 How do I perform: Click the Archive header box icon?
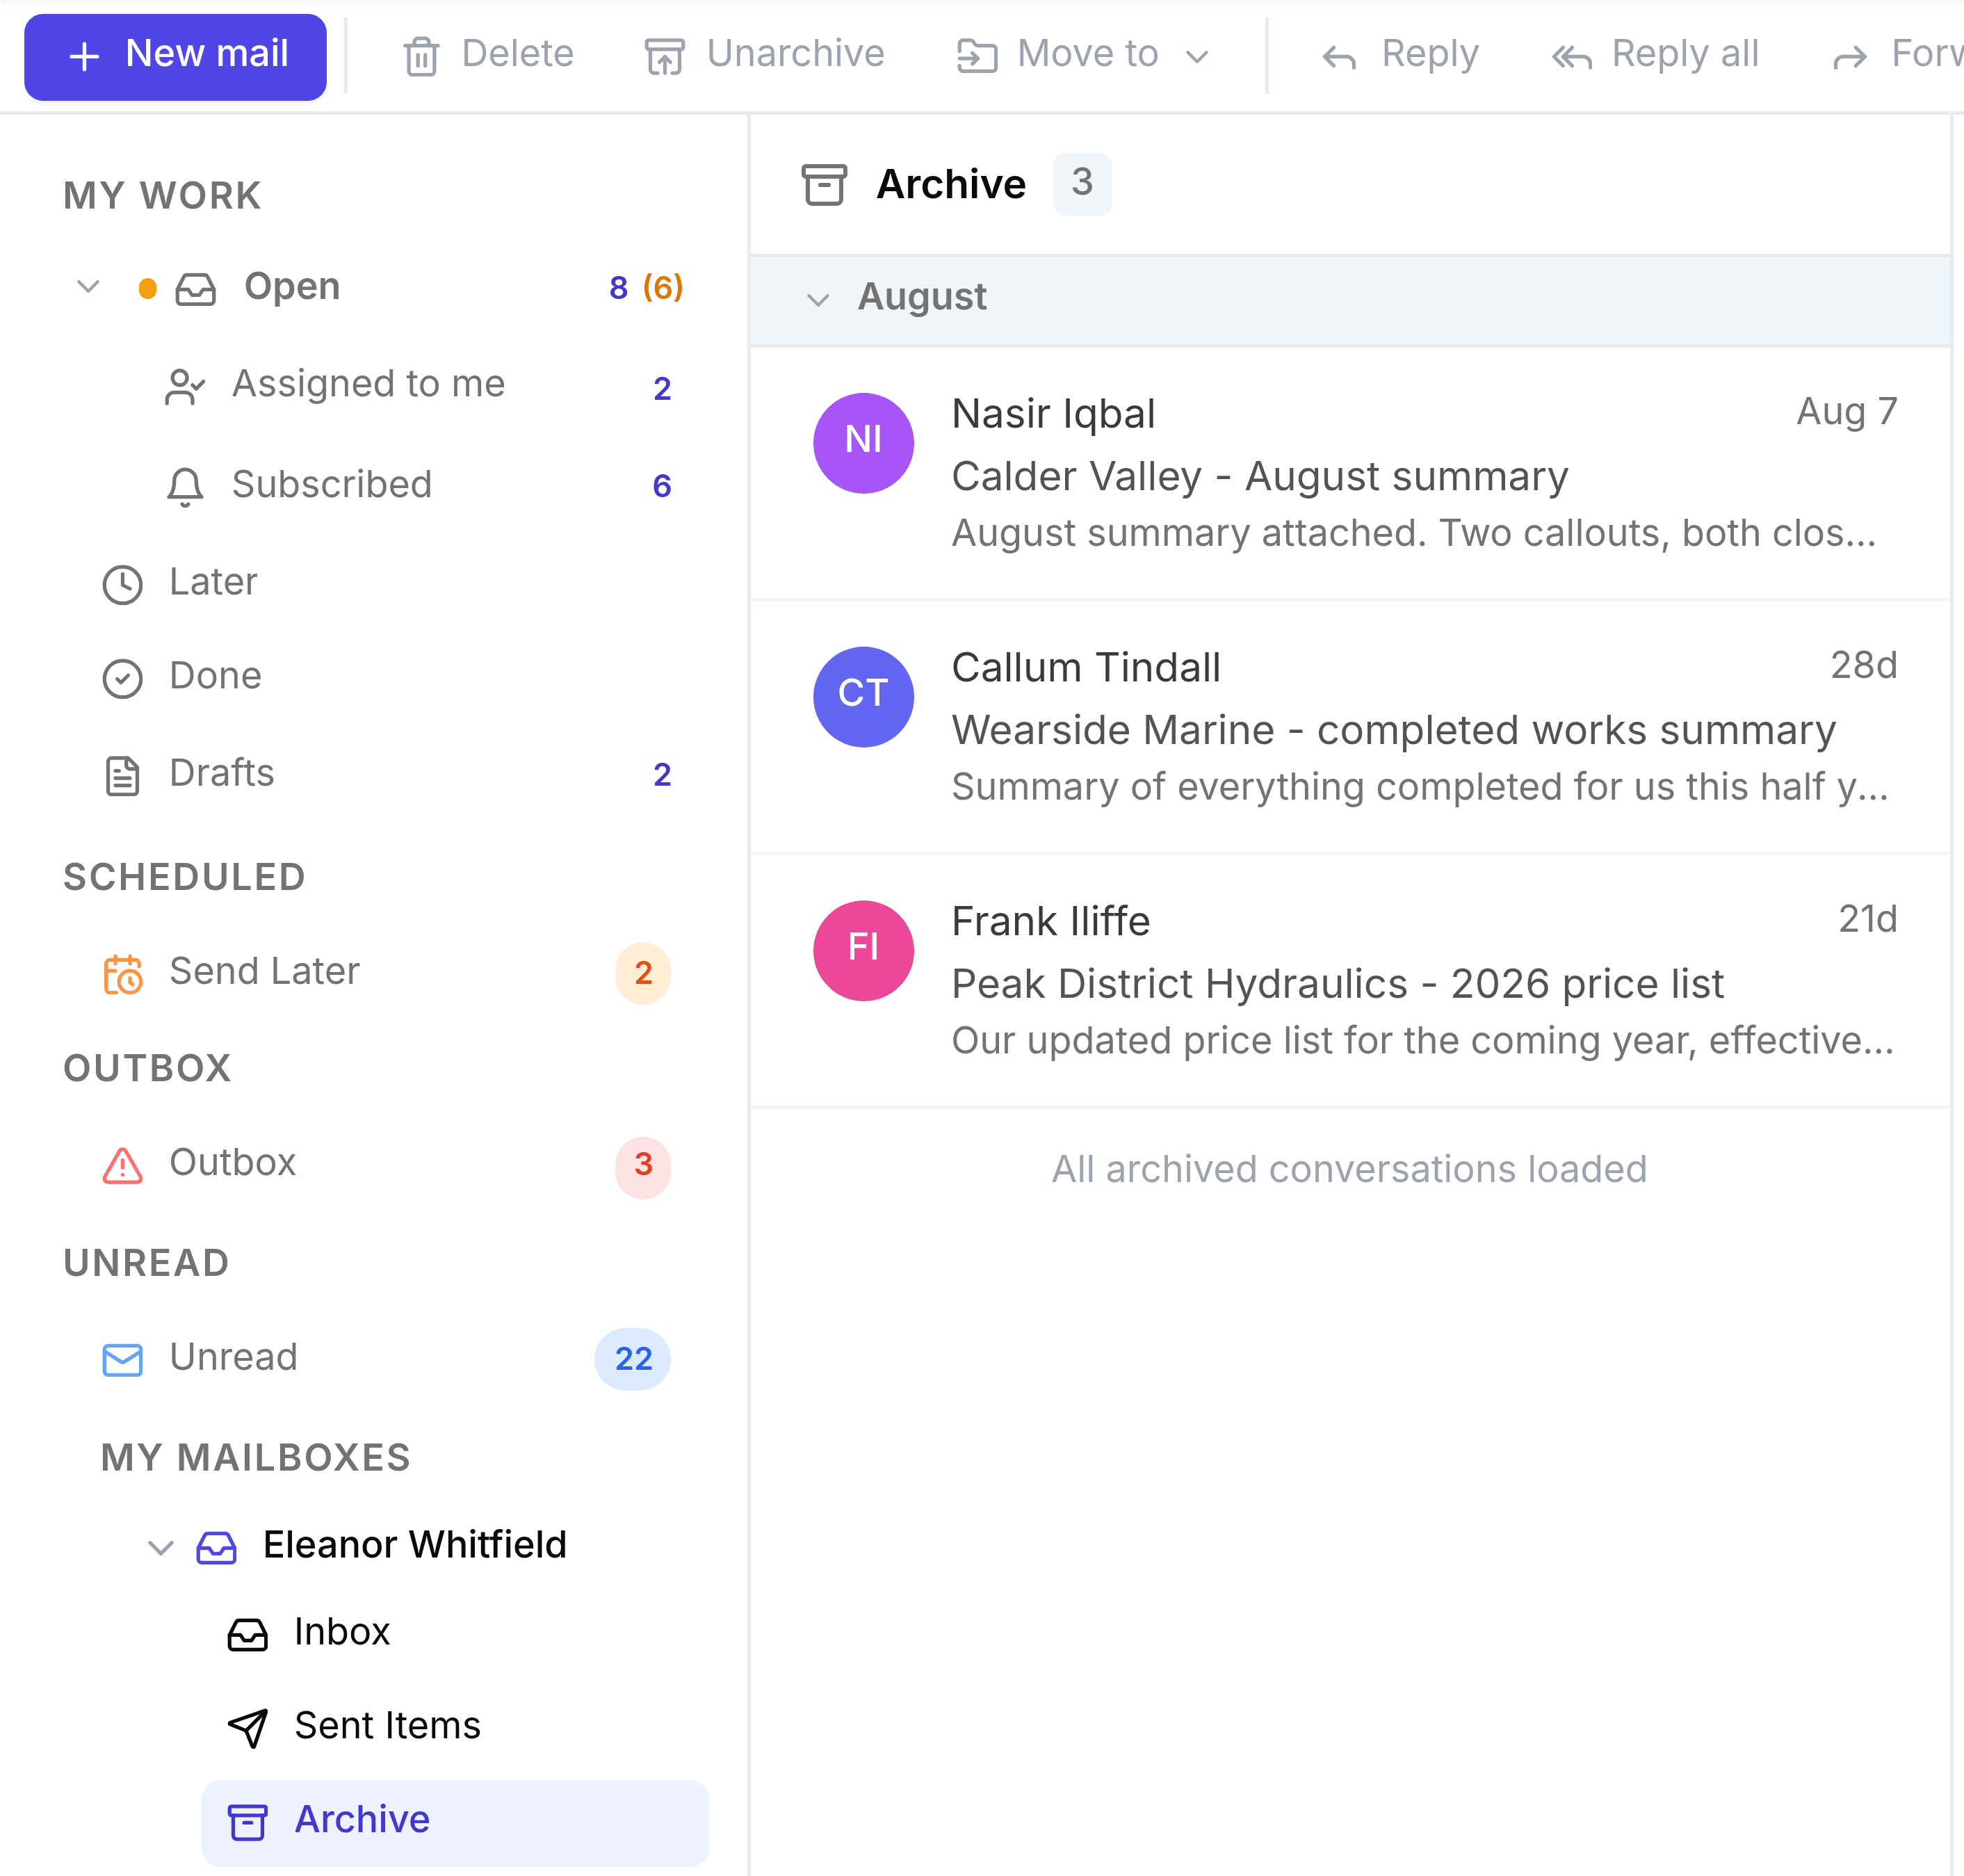point(824,185)
